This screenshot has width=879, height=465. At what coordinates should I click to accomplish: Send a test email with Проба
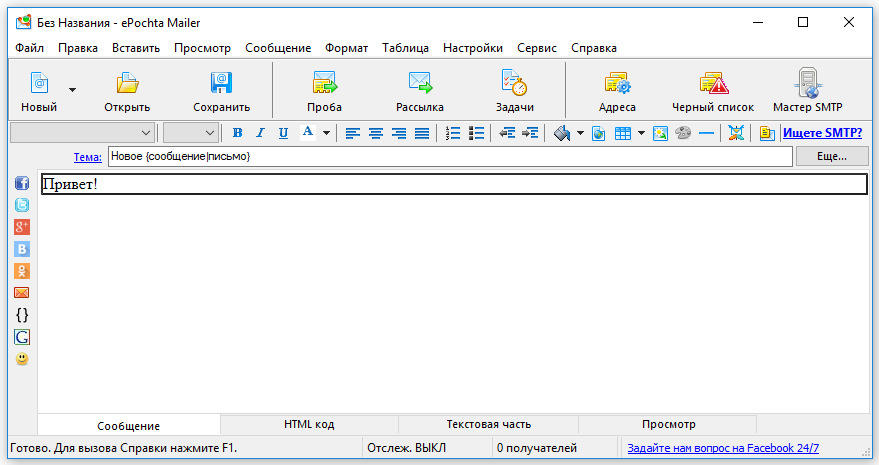[x=325, y=91]
